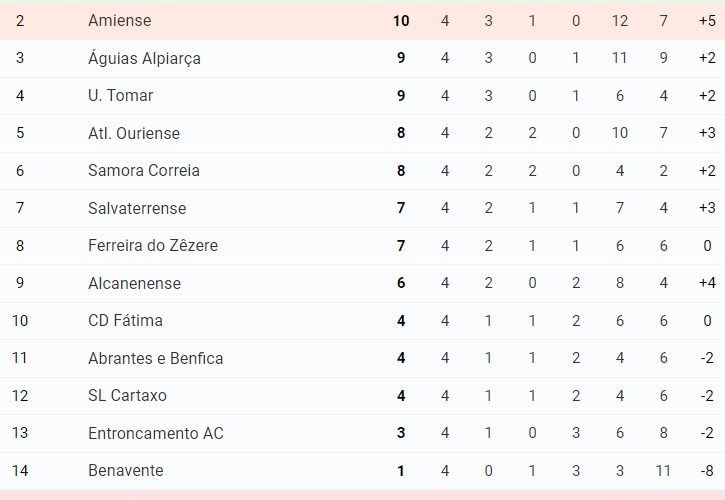
Task: Select position number 14 for Benavente
Action: point(20,471)
